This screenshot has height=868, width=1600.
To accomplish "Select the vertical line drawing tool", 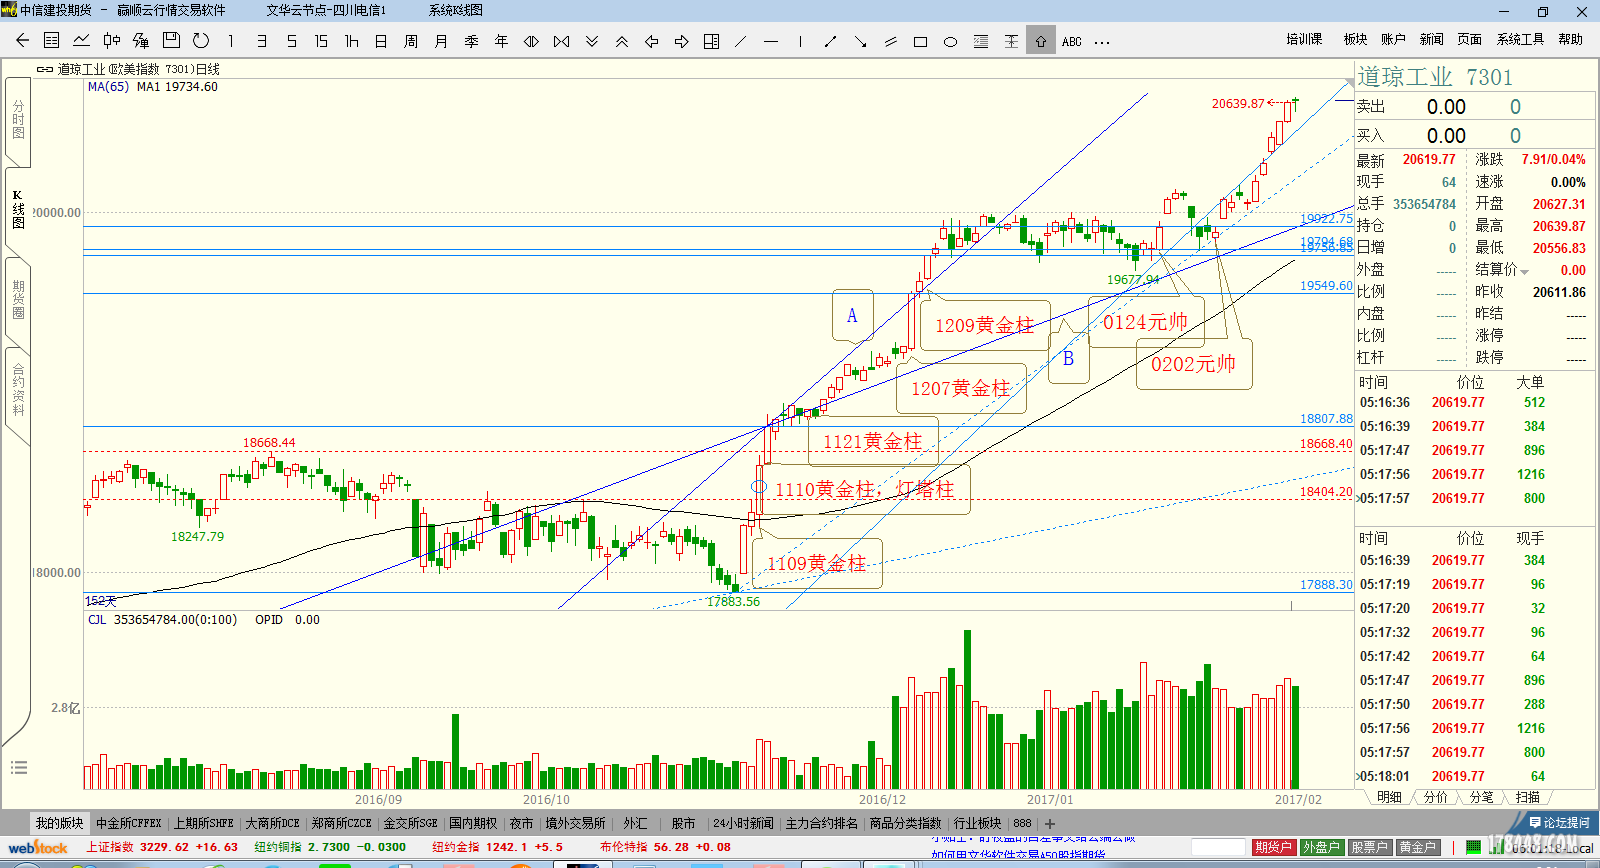I will 801,41.
